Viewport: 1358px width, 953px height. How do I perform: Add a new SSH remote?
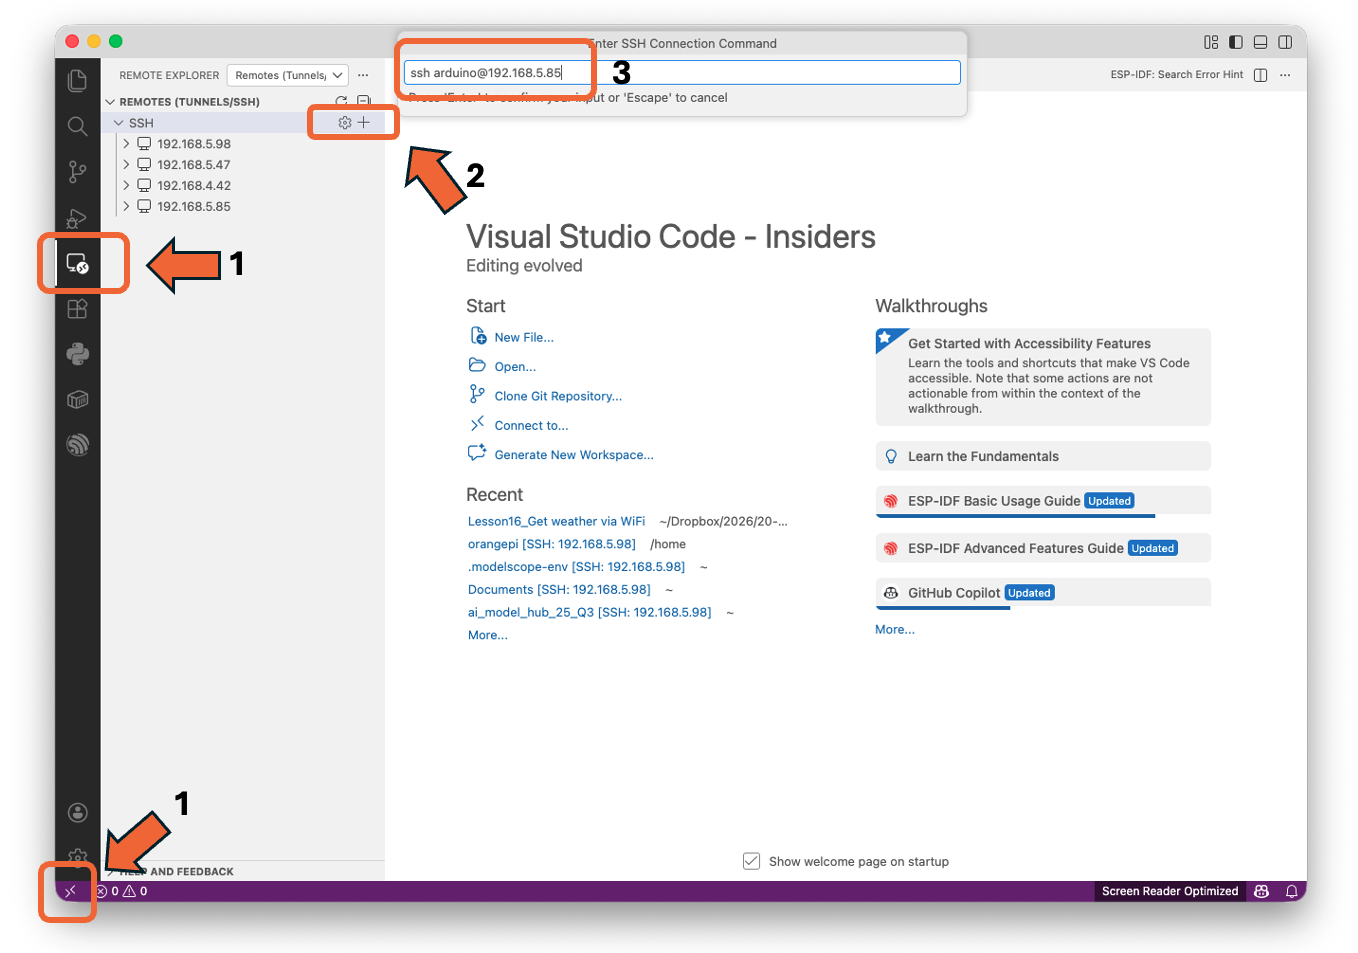coord(364,122)
